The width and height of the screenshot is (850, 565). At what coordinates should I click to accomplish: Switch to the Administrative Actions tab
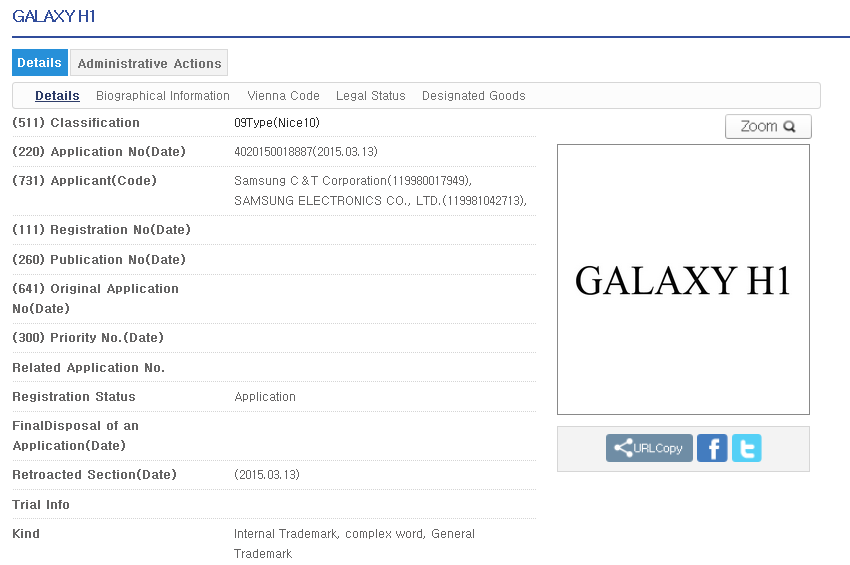[149, 63]
